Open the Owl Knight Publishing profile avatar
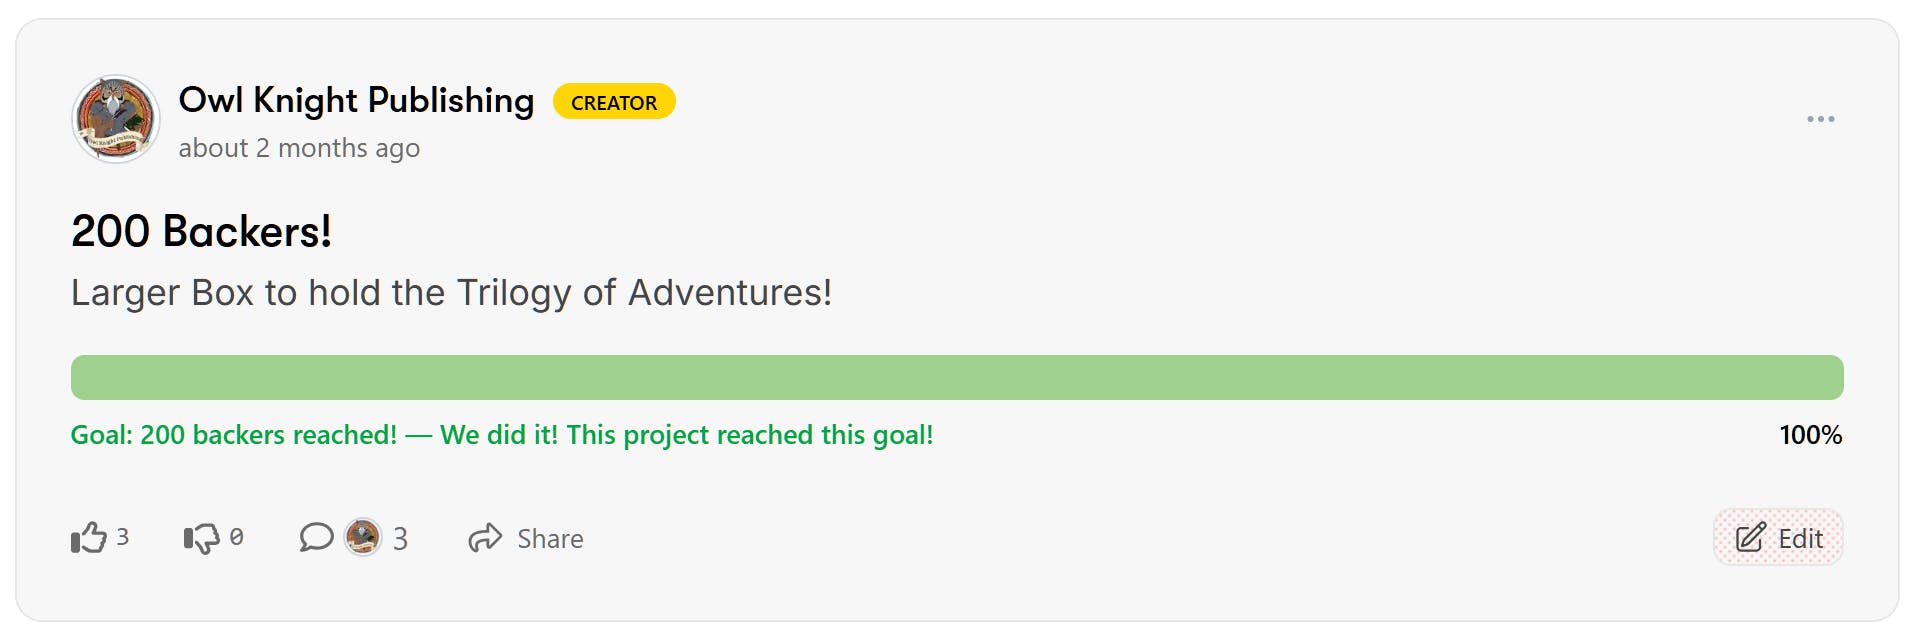This screenshot has width=1919, height=641. (x=116, y=119)
